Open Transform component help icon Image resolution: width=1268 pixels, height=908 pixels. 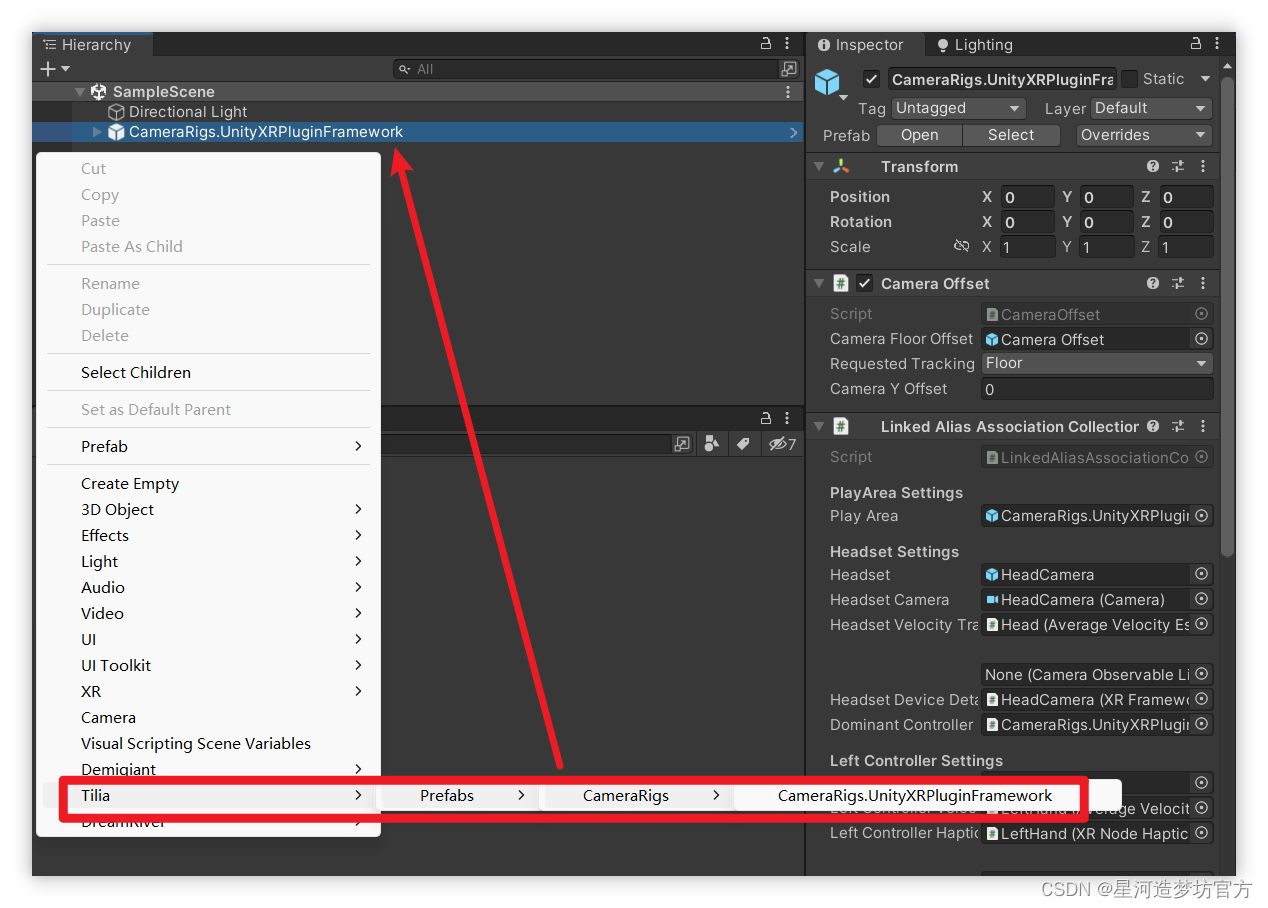[x=1153, y=167]
